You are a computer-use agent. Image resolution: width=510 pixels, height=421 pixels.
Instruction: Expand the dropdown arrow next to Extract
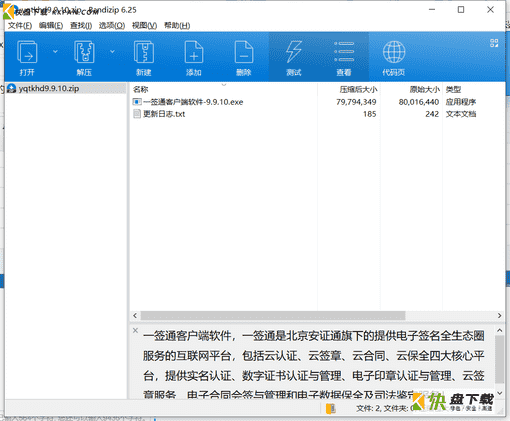112,51
